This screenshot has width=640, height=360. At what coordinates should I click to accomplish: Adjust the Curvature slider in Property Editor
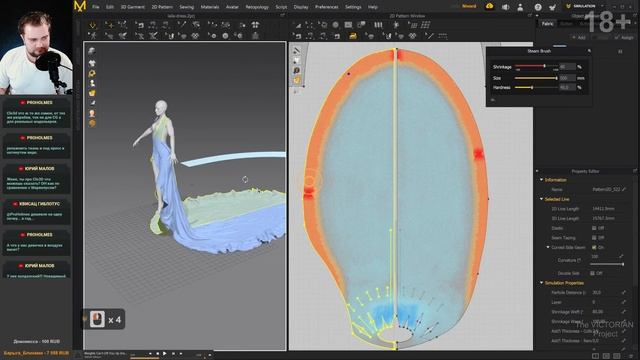[607, 264]
